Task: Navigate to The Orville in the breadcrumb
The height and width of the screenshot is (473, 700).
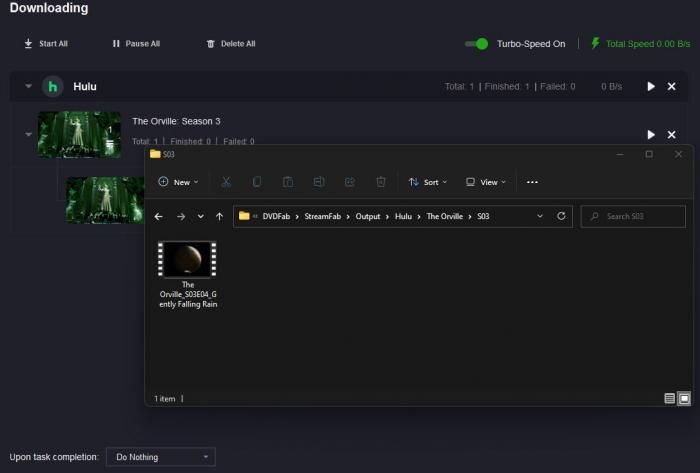Action: pos(445,216)
